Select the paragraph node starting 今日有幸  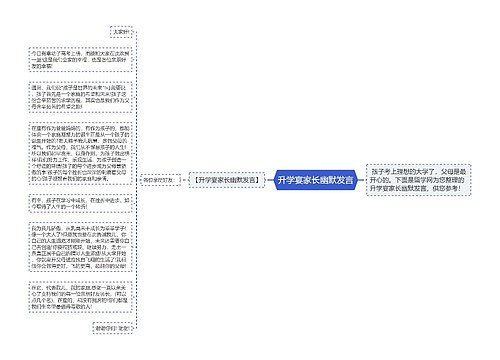pyautogui.click(x=80, y=60)
